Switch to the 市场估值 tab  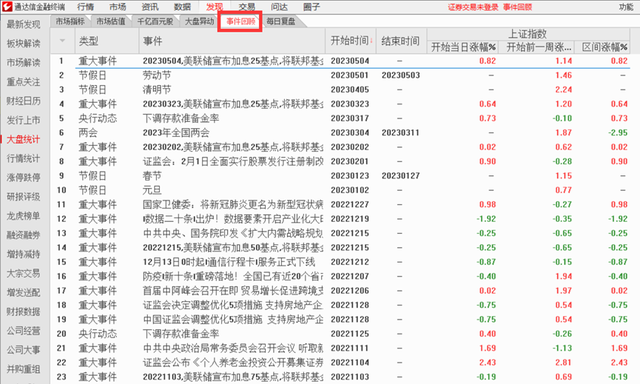(x=111, y=21)
